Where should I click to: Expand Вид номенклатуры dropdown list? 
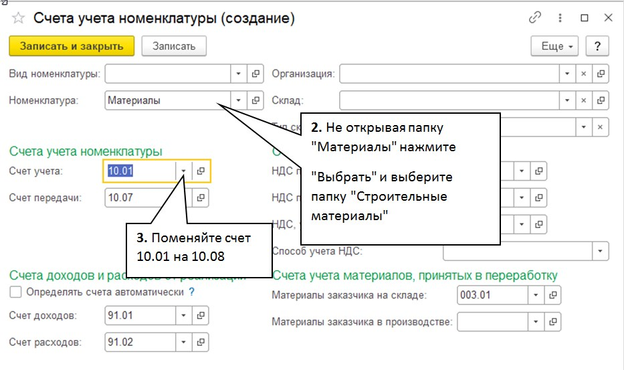(238, 74)
